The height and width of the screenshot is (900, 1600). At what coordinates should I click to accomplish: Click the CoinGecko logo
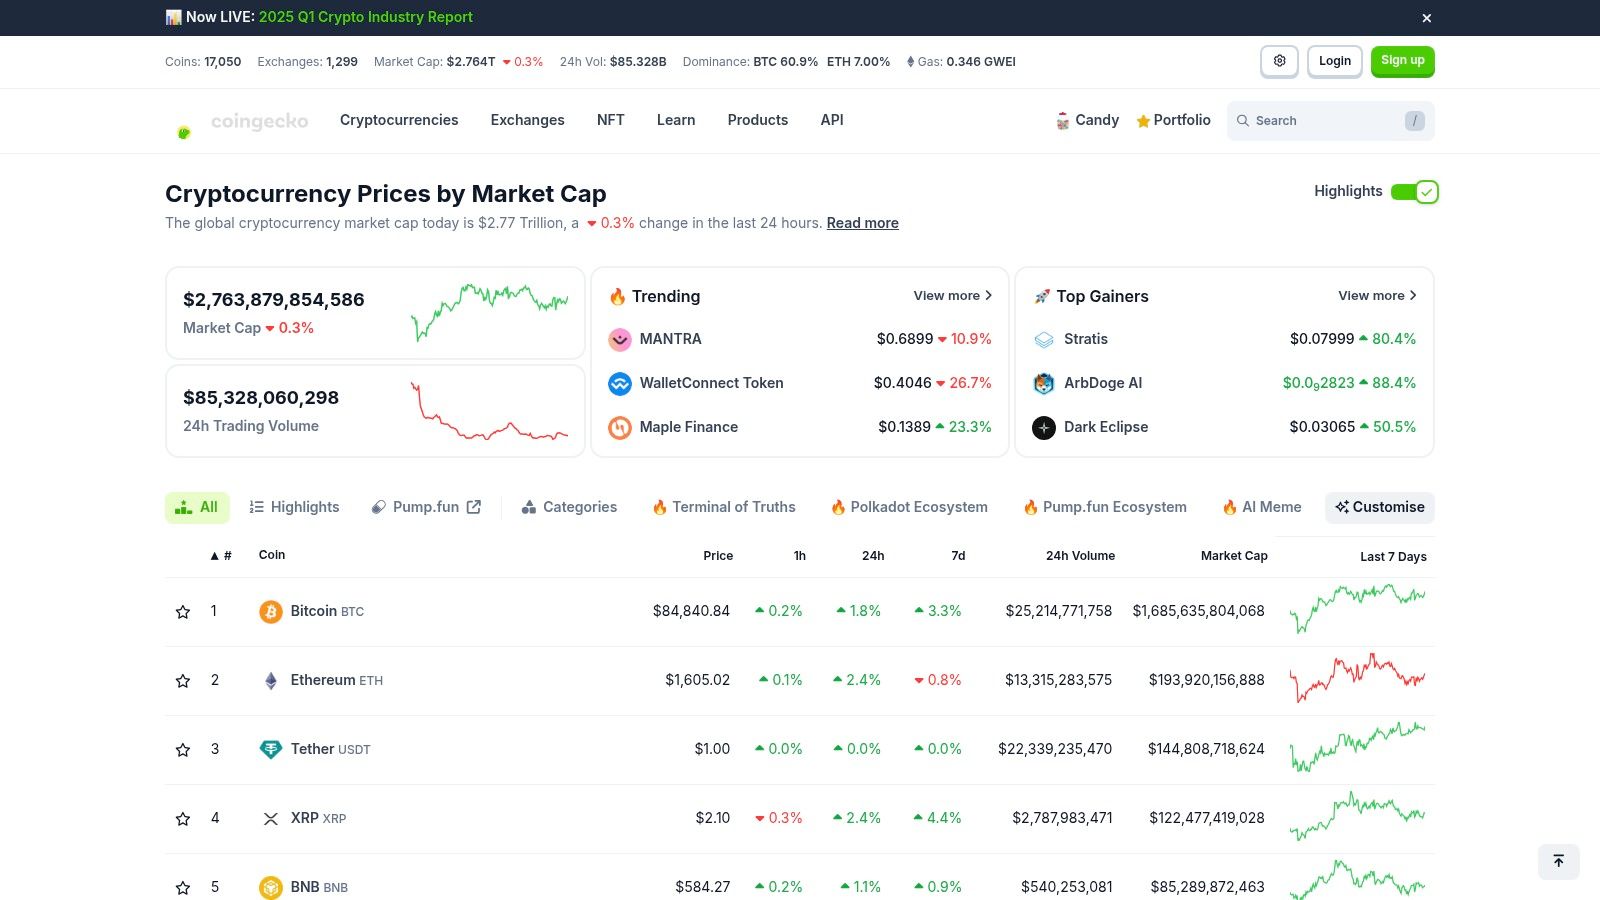coord(240,121)
